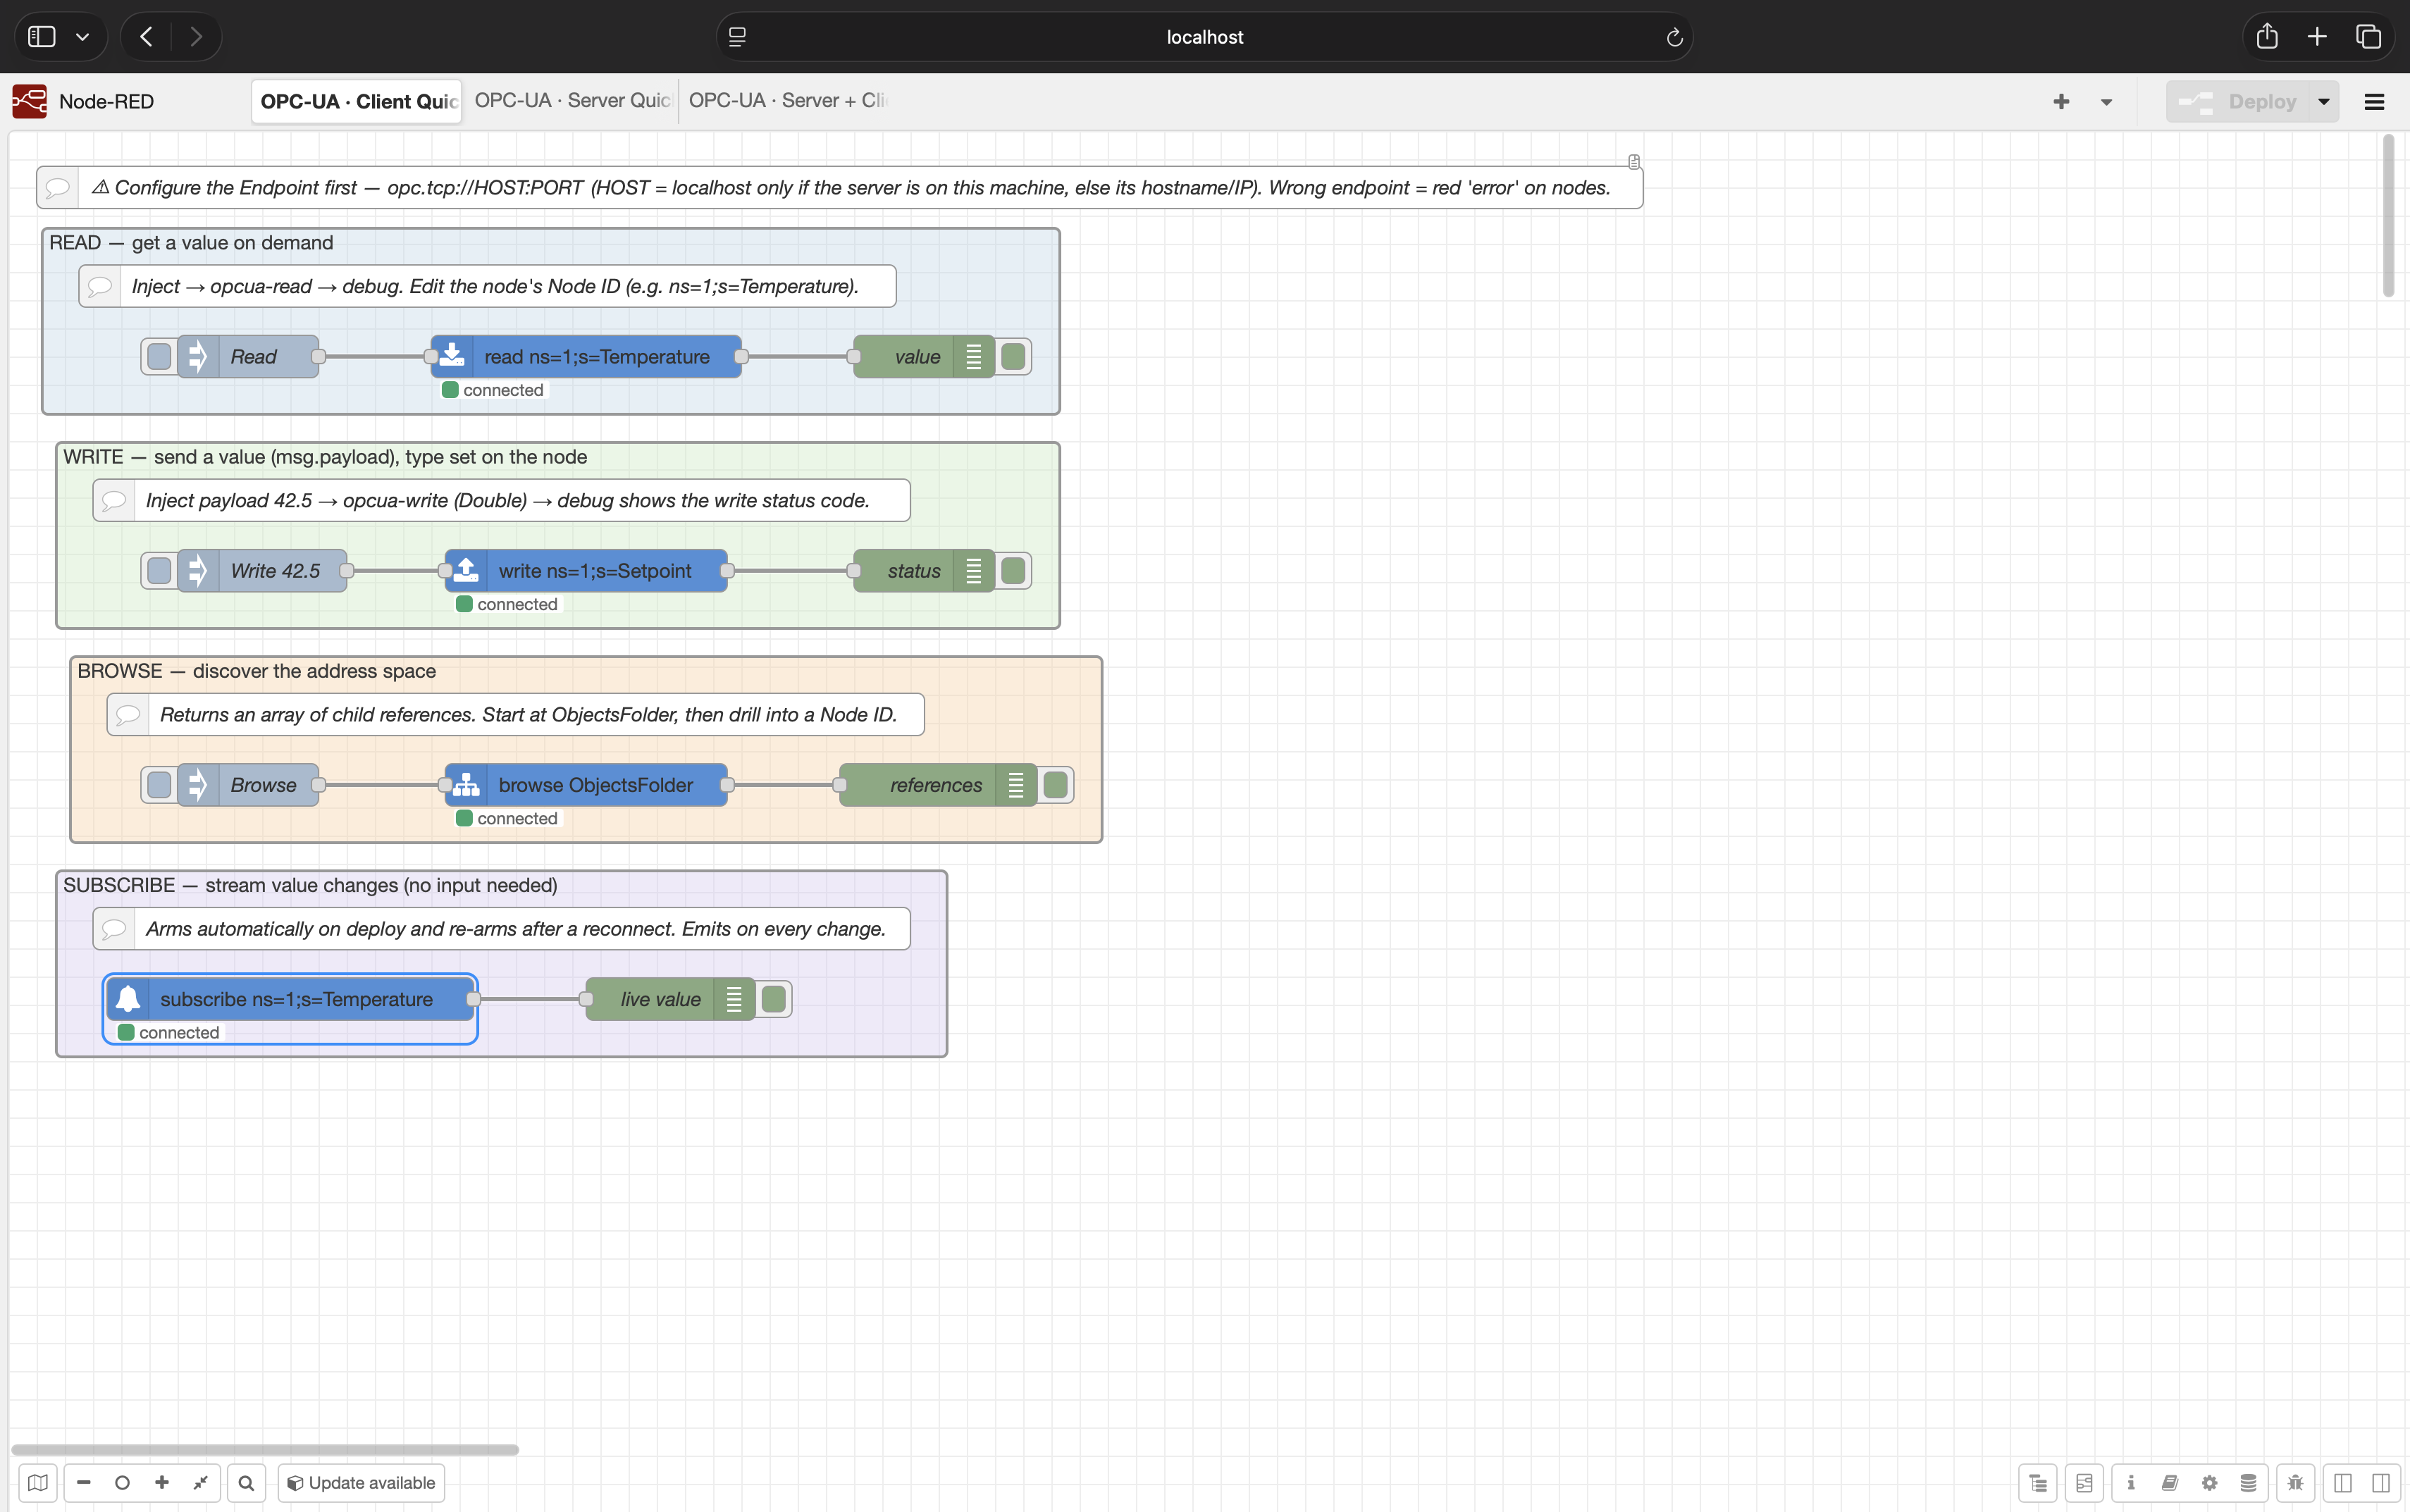Click the zoom to fit icon

201,1483
